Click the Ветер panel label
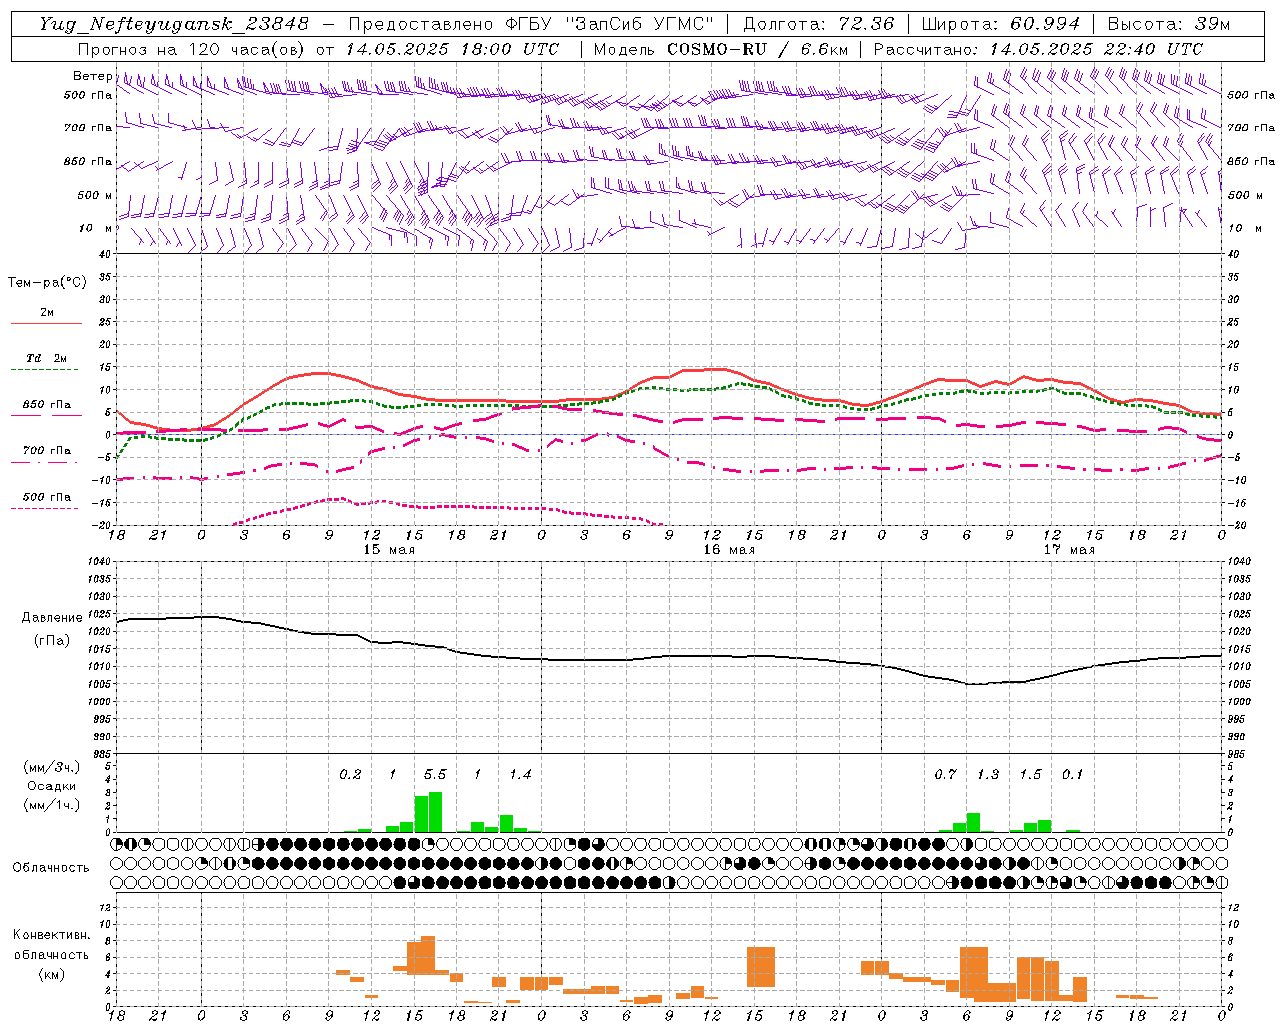The width and height of the screenshot is (1280, 1024). click(x=92, y=76)
